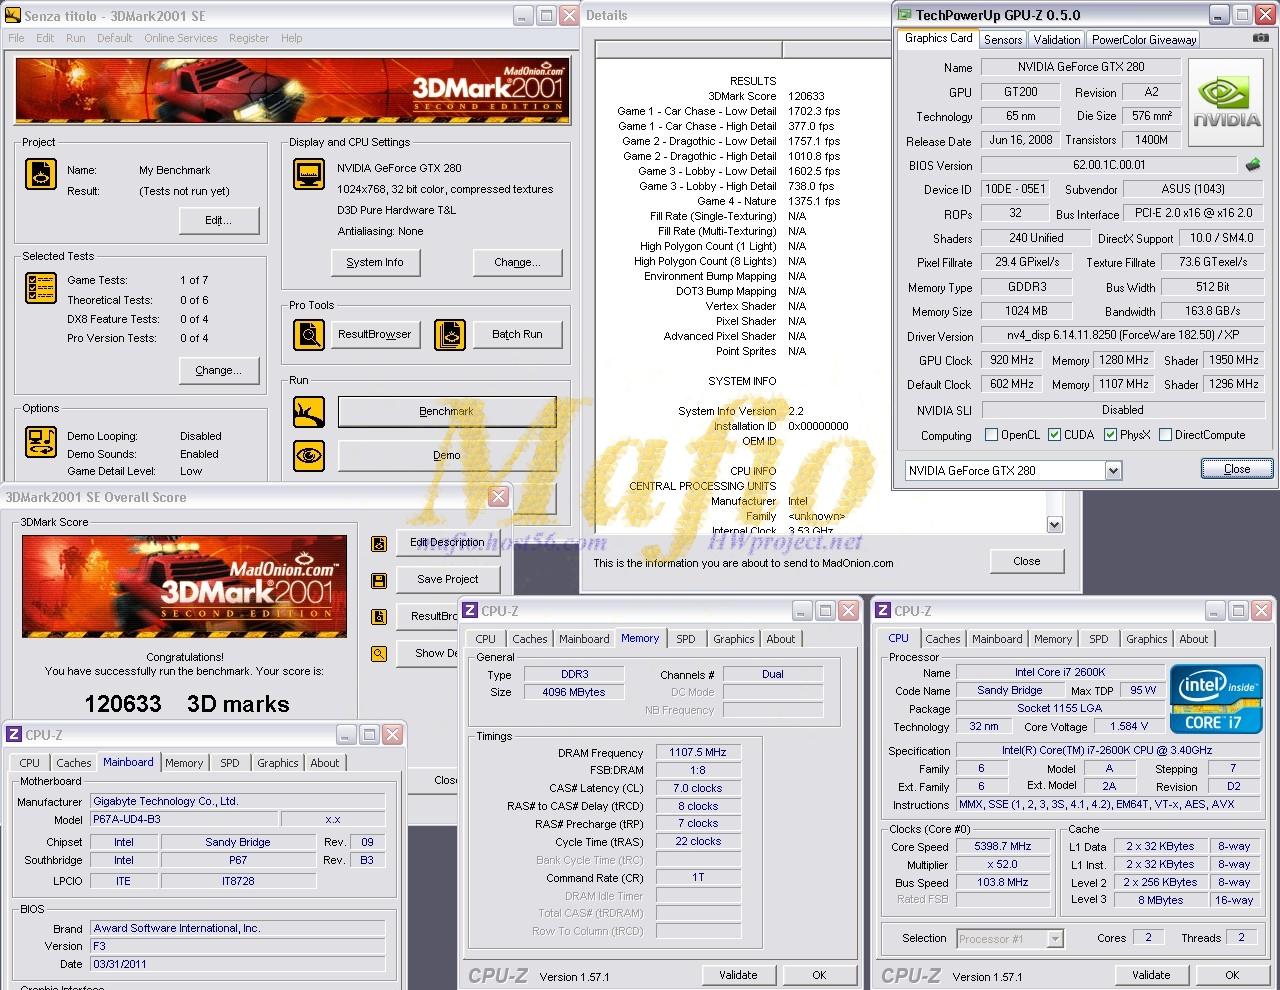Click Close in the Details window
1280x990 pixels.
coord(1027,562)
